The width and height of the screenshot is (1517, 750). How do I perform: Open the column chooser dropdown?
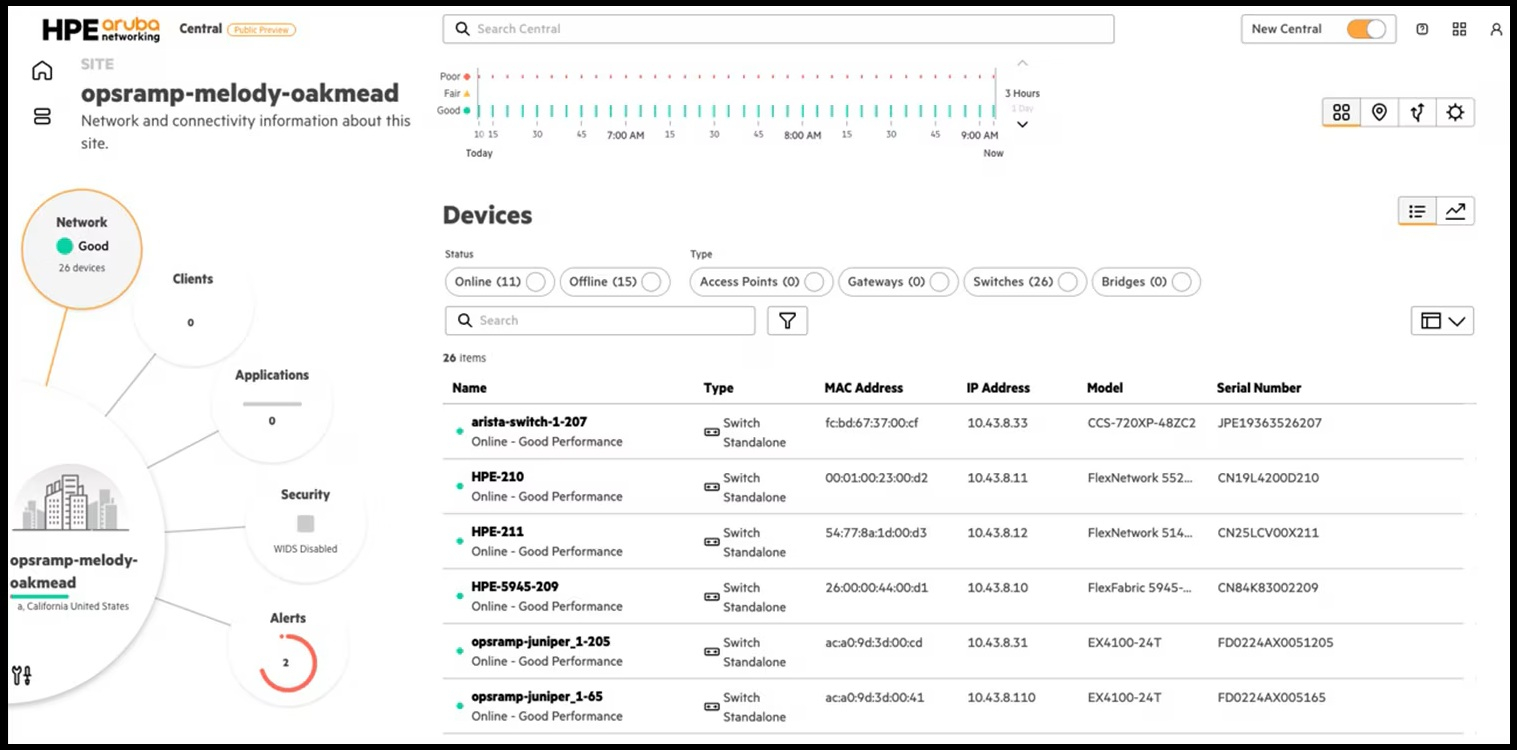point(1442,321)
